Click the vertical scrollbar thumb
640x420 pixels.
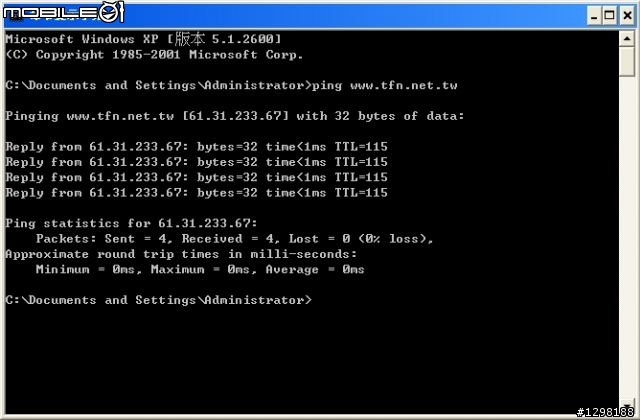627,61
